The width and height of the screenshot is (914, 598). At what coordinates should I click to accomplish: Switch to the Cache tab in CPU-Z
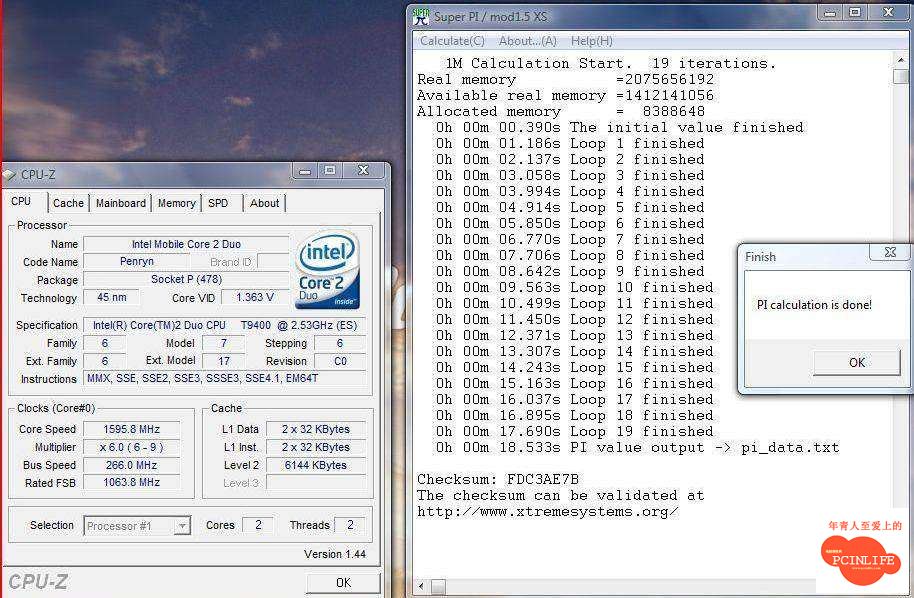(68, 203)
